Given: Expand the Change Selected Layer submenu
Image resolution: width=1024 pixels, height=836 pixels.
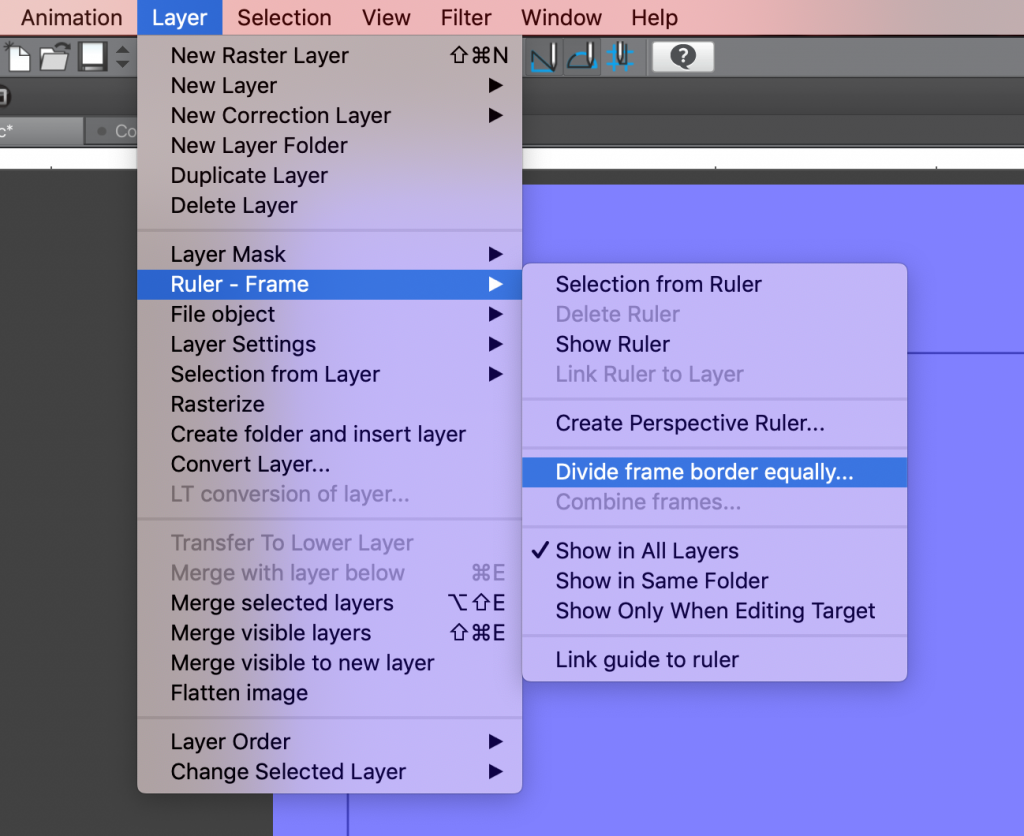Looking at the screenshot, I should coord(330,772).
